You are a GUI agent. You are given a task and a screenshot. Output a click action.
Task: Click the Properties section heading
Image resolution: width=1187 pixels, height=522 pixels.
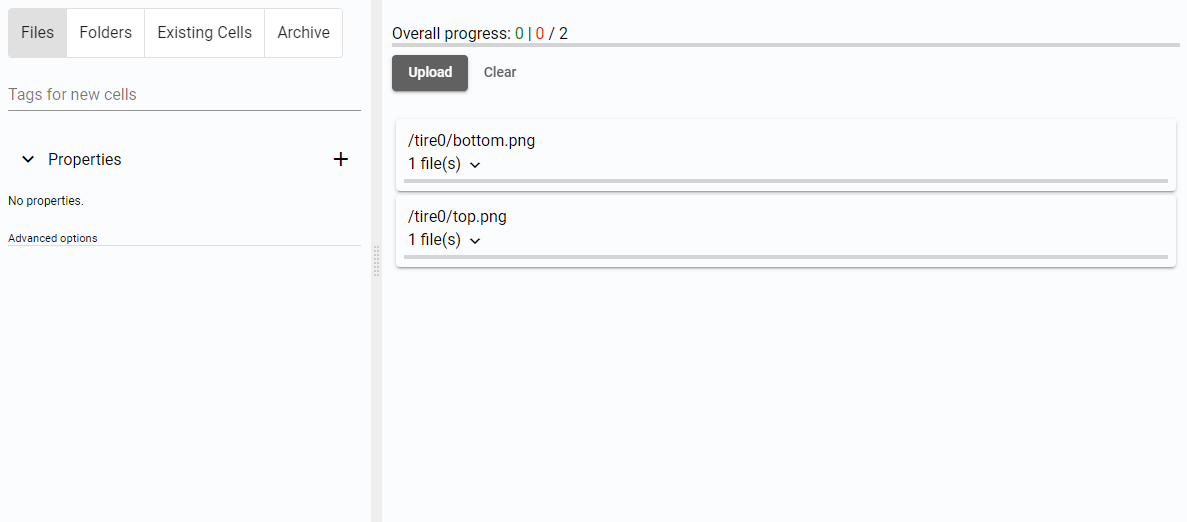pyautogui.click(x=85, y=160)
